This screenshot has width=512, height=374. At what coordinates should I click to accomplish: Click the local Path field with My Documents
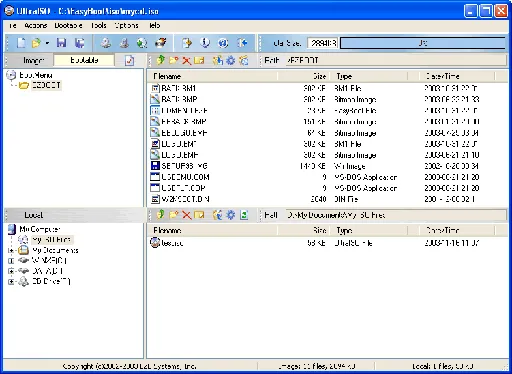click(x=395, y=215)
